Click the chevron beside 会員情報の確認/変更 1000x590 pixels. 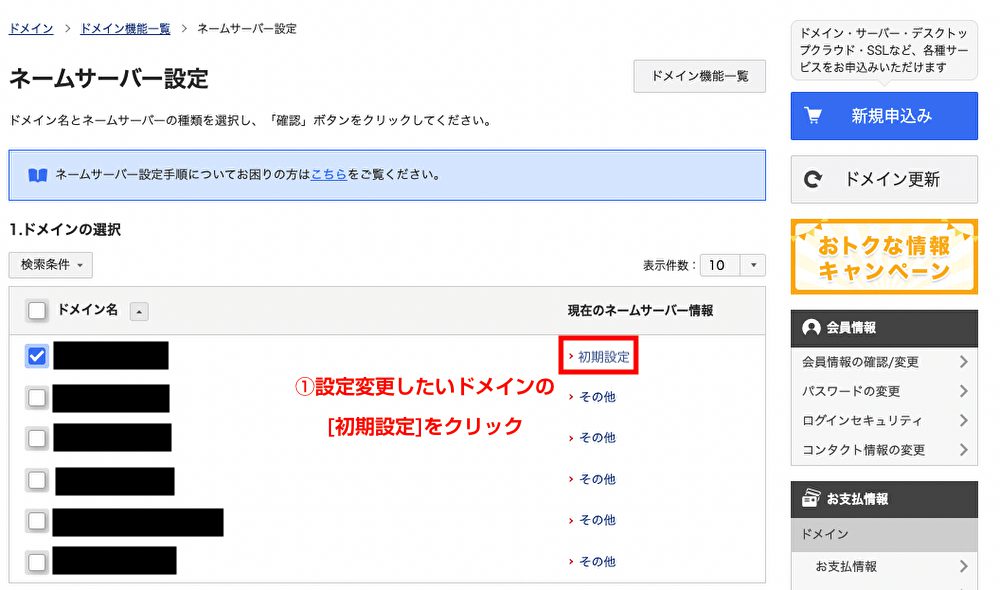click(x=963, y=362)
